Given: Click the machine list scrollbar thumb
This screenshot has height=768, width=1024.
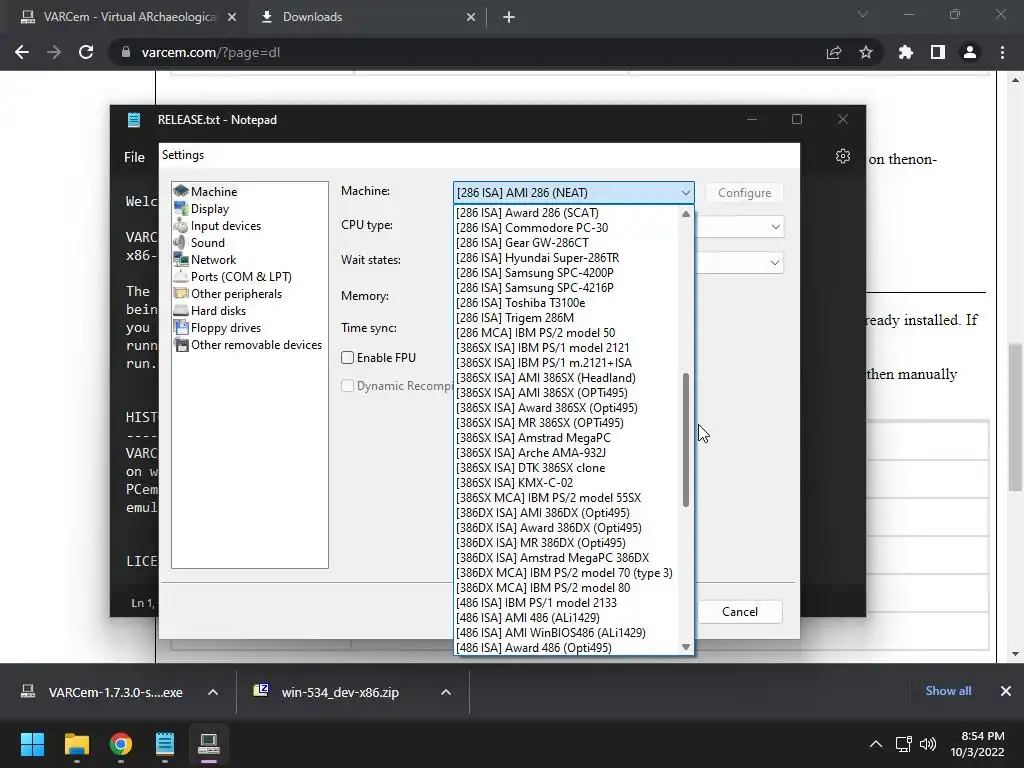Looking at the screenshot, I should pos(686,440).
